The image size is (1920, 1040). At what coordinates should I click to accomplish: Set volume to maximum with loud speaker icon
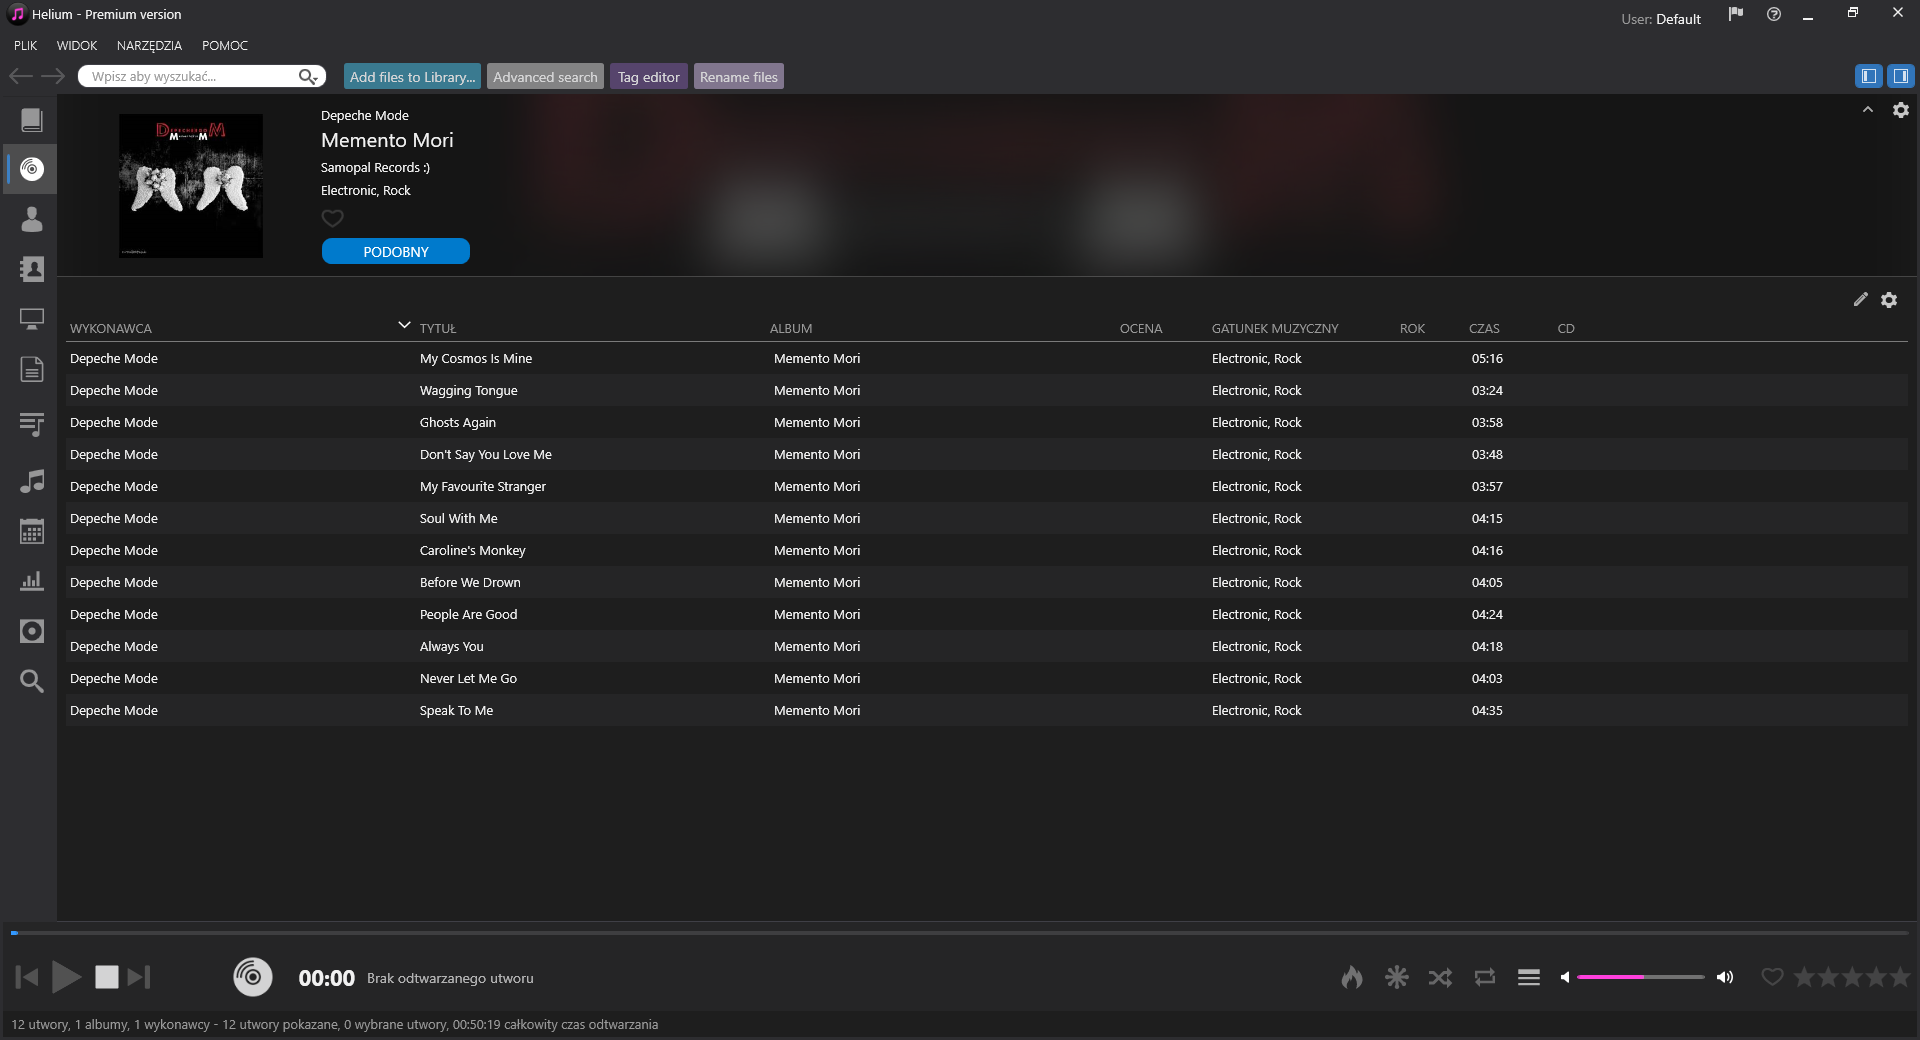click(1725, 977)
